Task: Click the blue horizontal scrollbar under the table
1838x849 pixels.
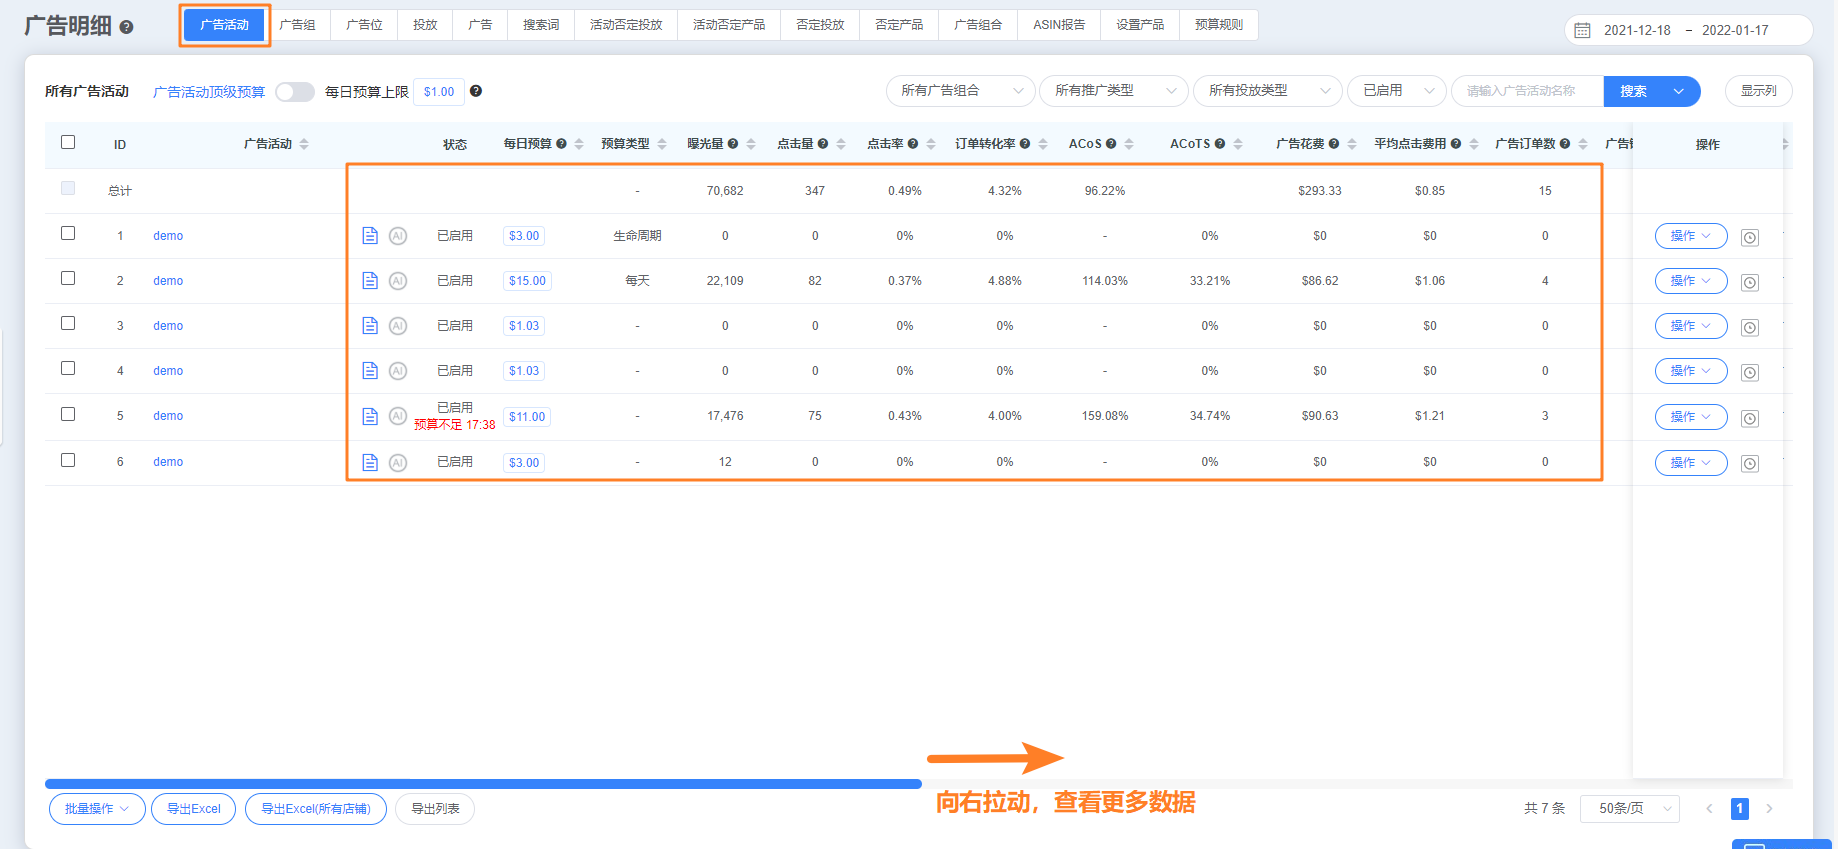Action: pos(483,784)
